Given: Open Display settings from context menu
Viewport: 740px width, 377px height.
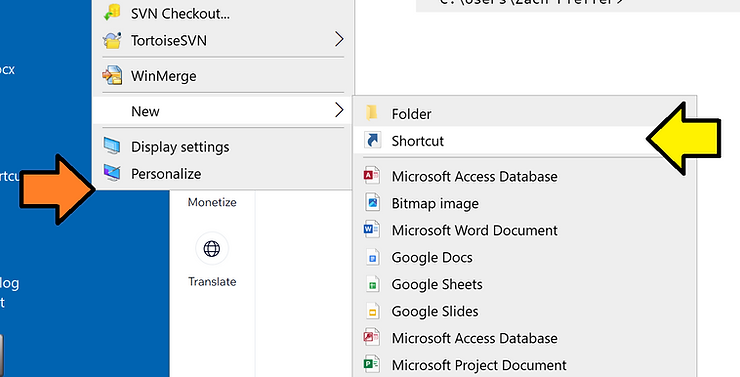Looking at the screenshot, I should (223, 147).
